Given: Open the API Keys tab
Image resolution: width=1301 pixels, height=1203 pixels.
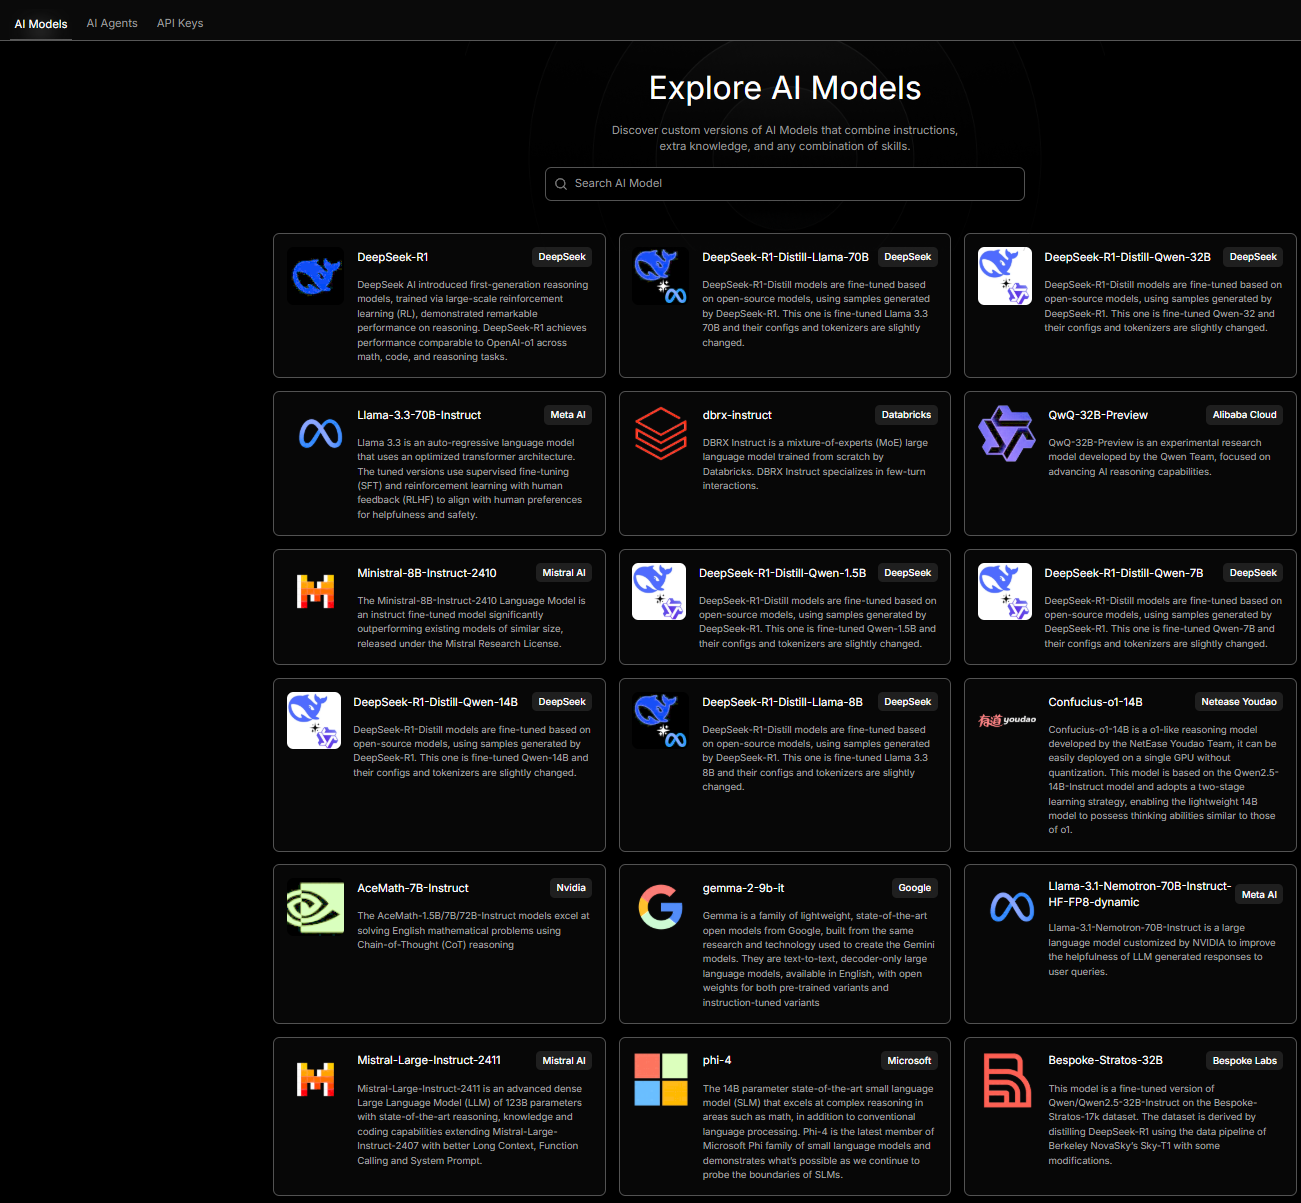Looking at the screenshot, I should click(180, 23).
